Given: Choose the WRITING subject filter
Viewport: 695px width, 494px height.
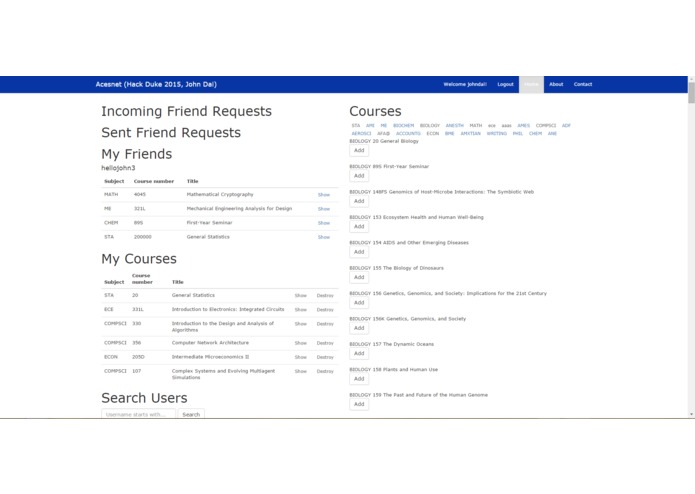Looking at the screenshot, I should pos(496,133).
